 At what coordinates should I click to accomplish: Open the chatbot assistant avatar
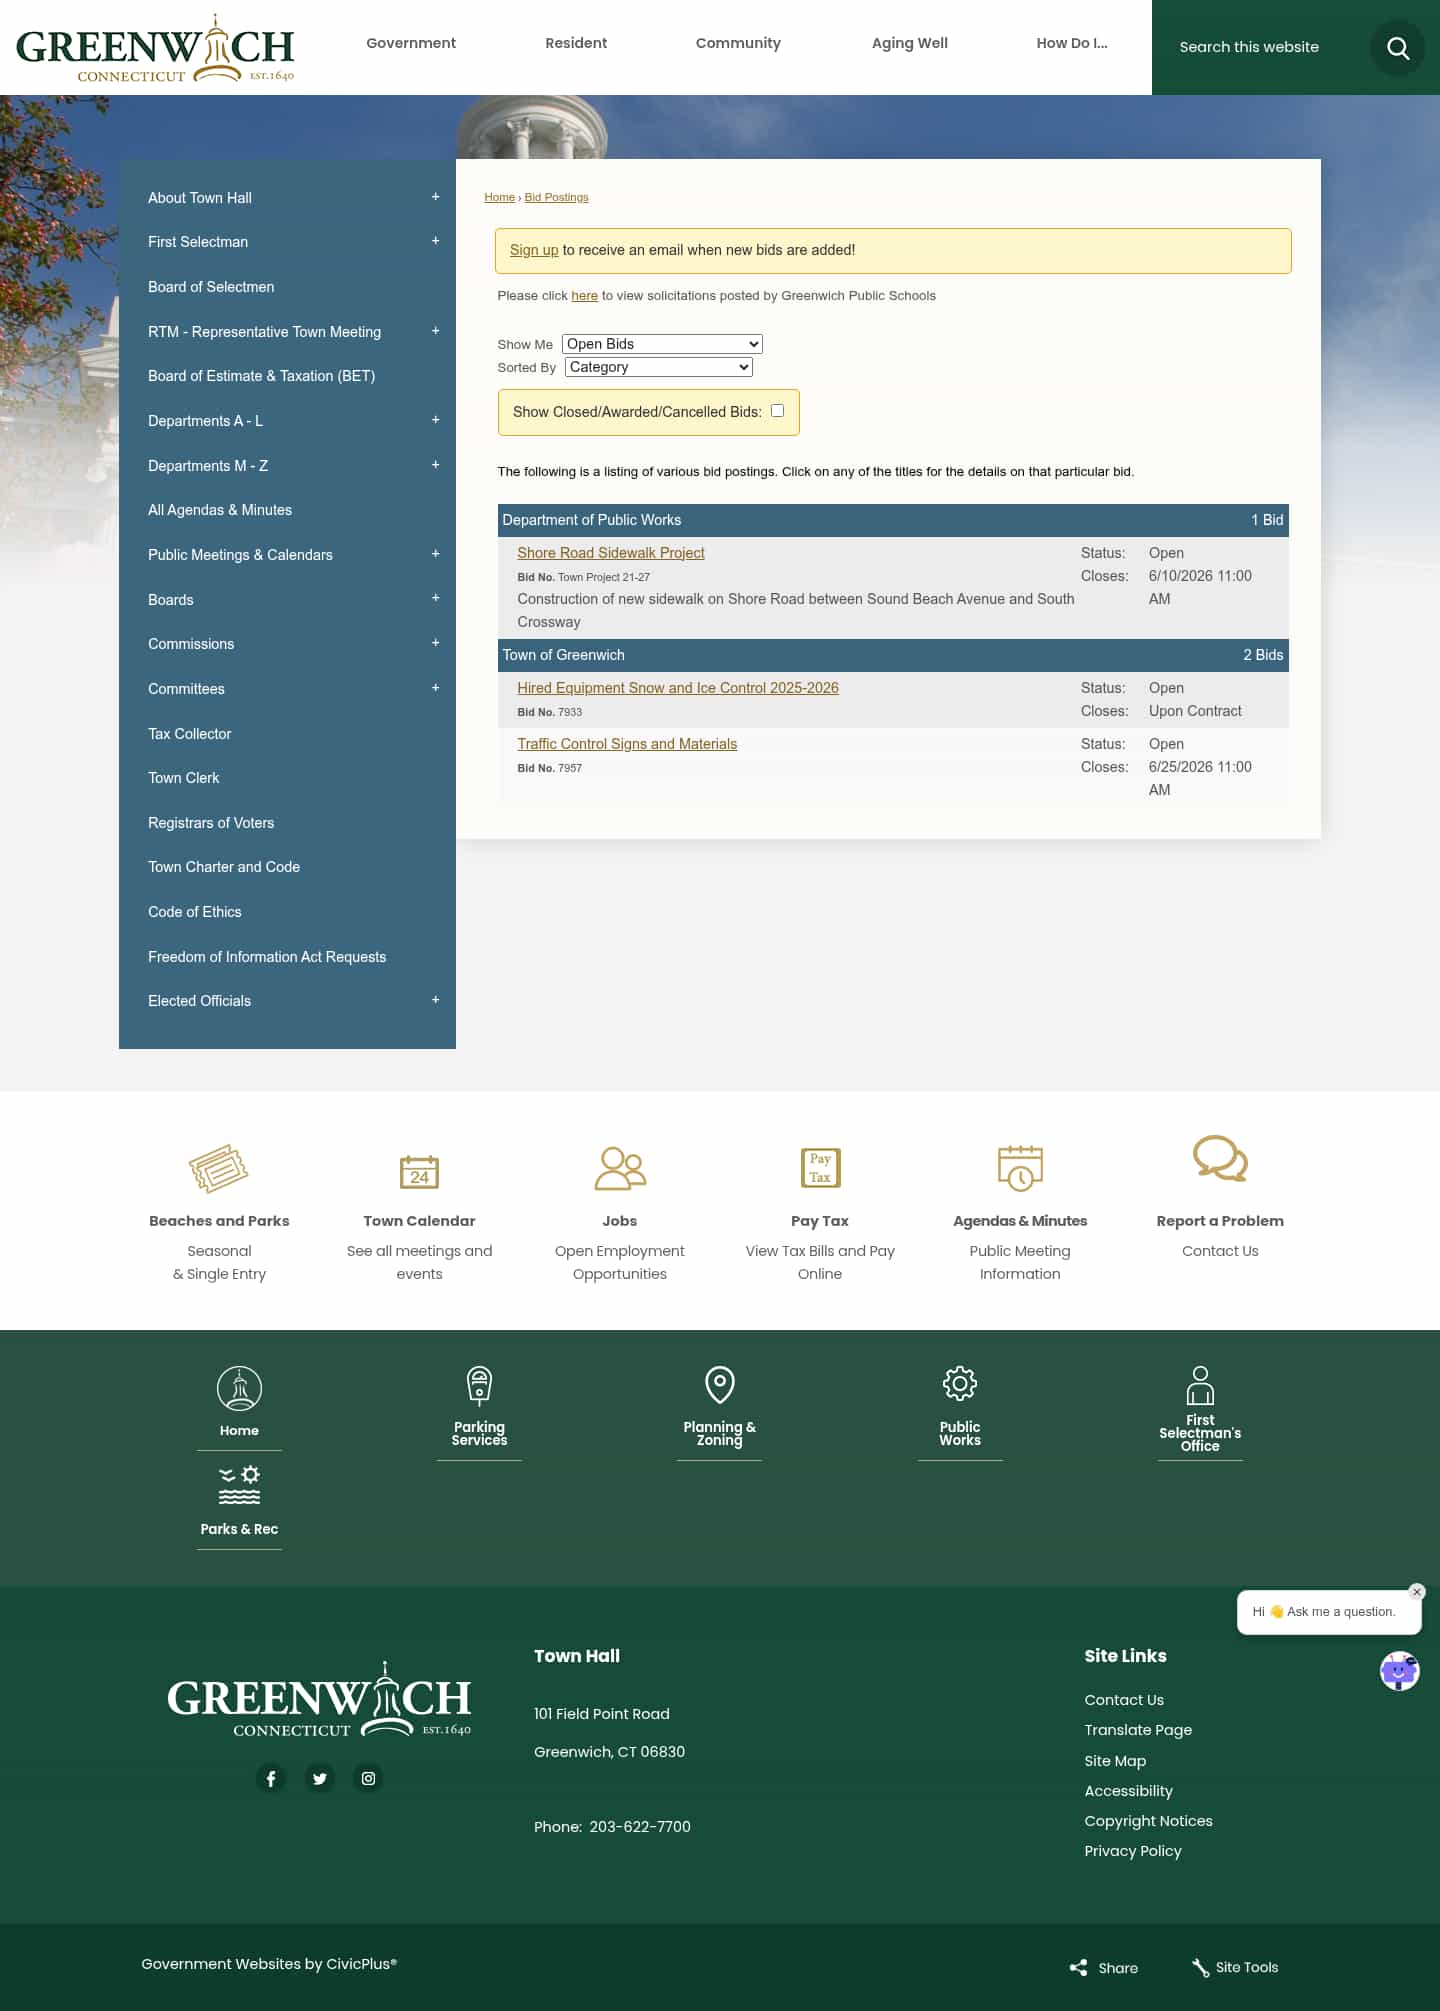pos(1399,1671)
